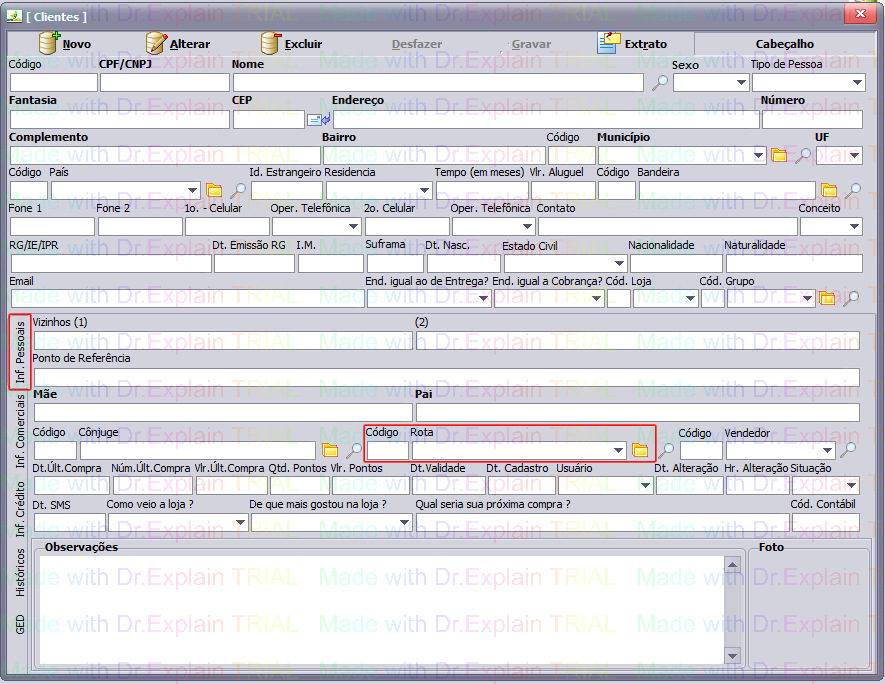Click the magnifier icon beside Nome field

[659, 83]
